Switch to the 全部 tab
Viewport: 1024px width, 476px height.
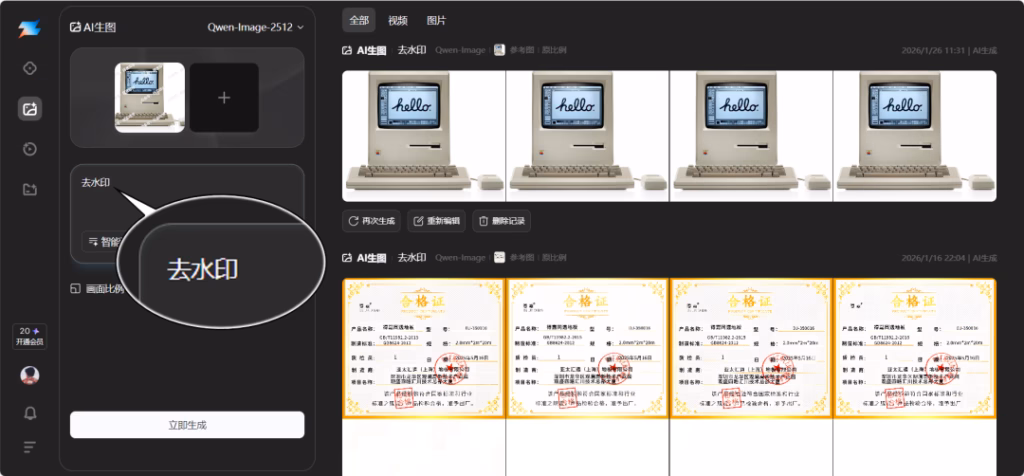[x=357, y=20]
